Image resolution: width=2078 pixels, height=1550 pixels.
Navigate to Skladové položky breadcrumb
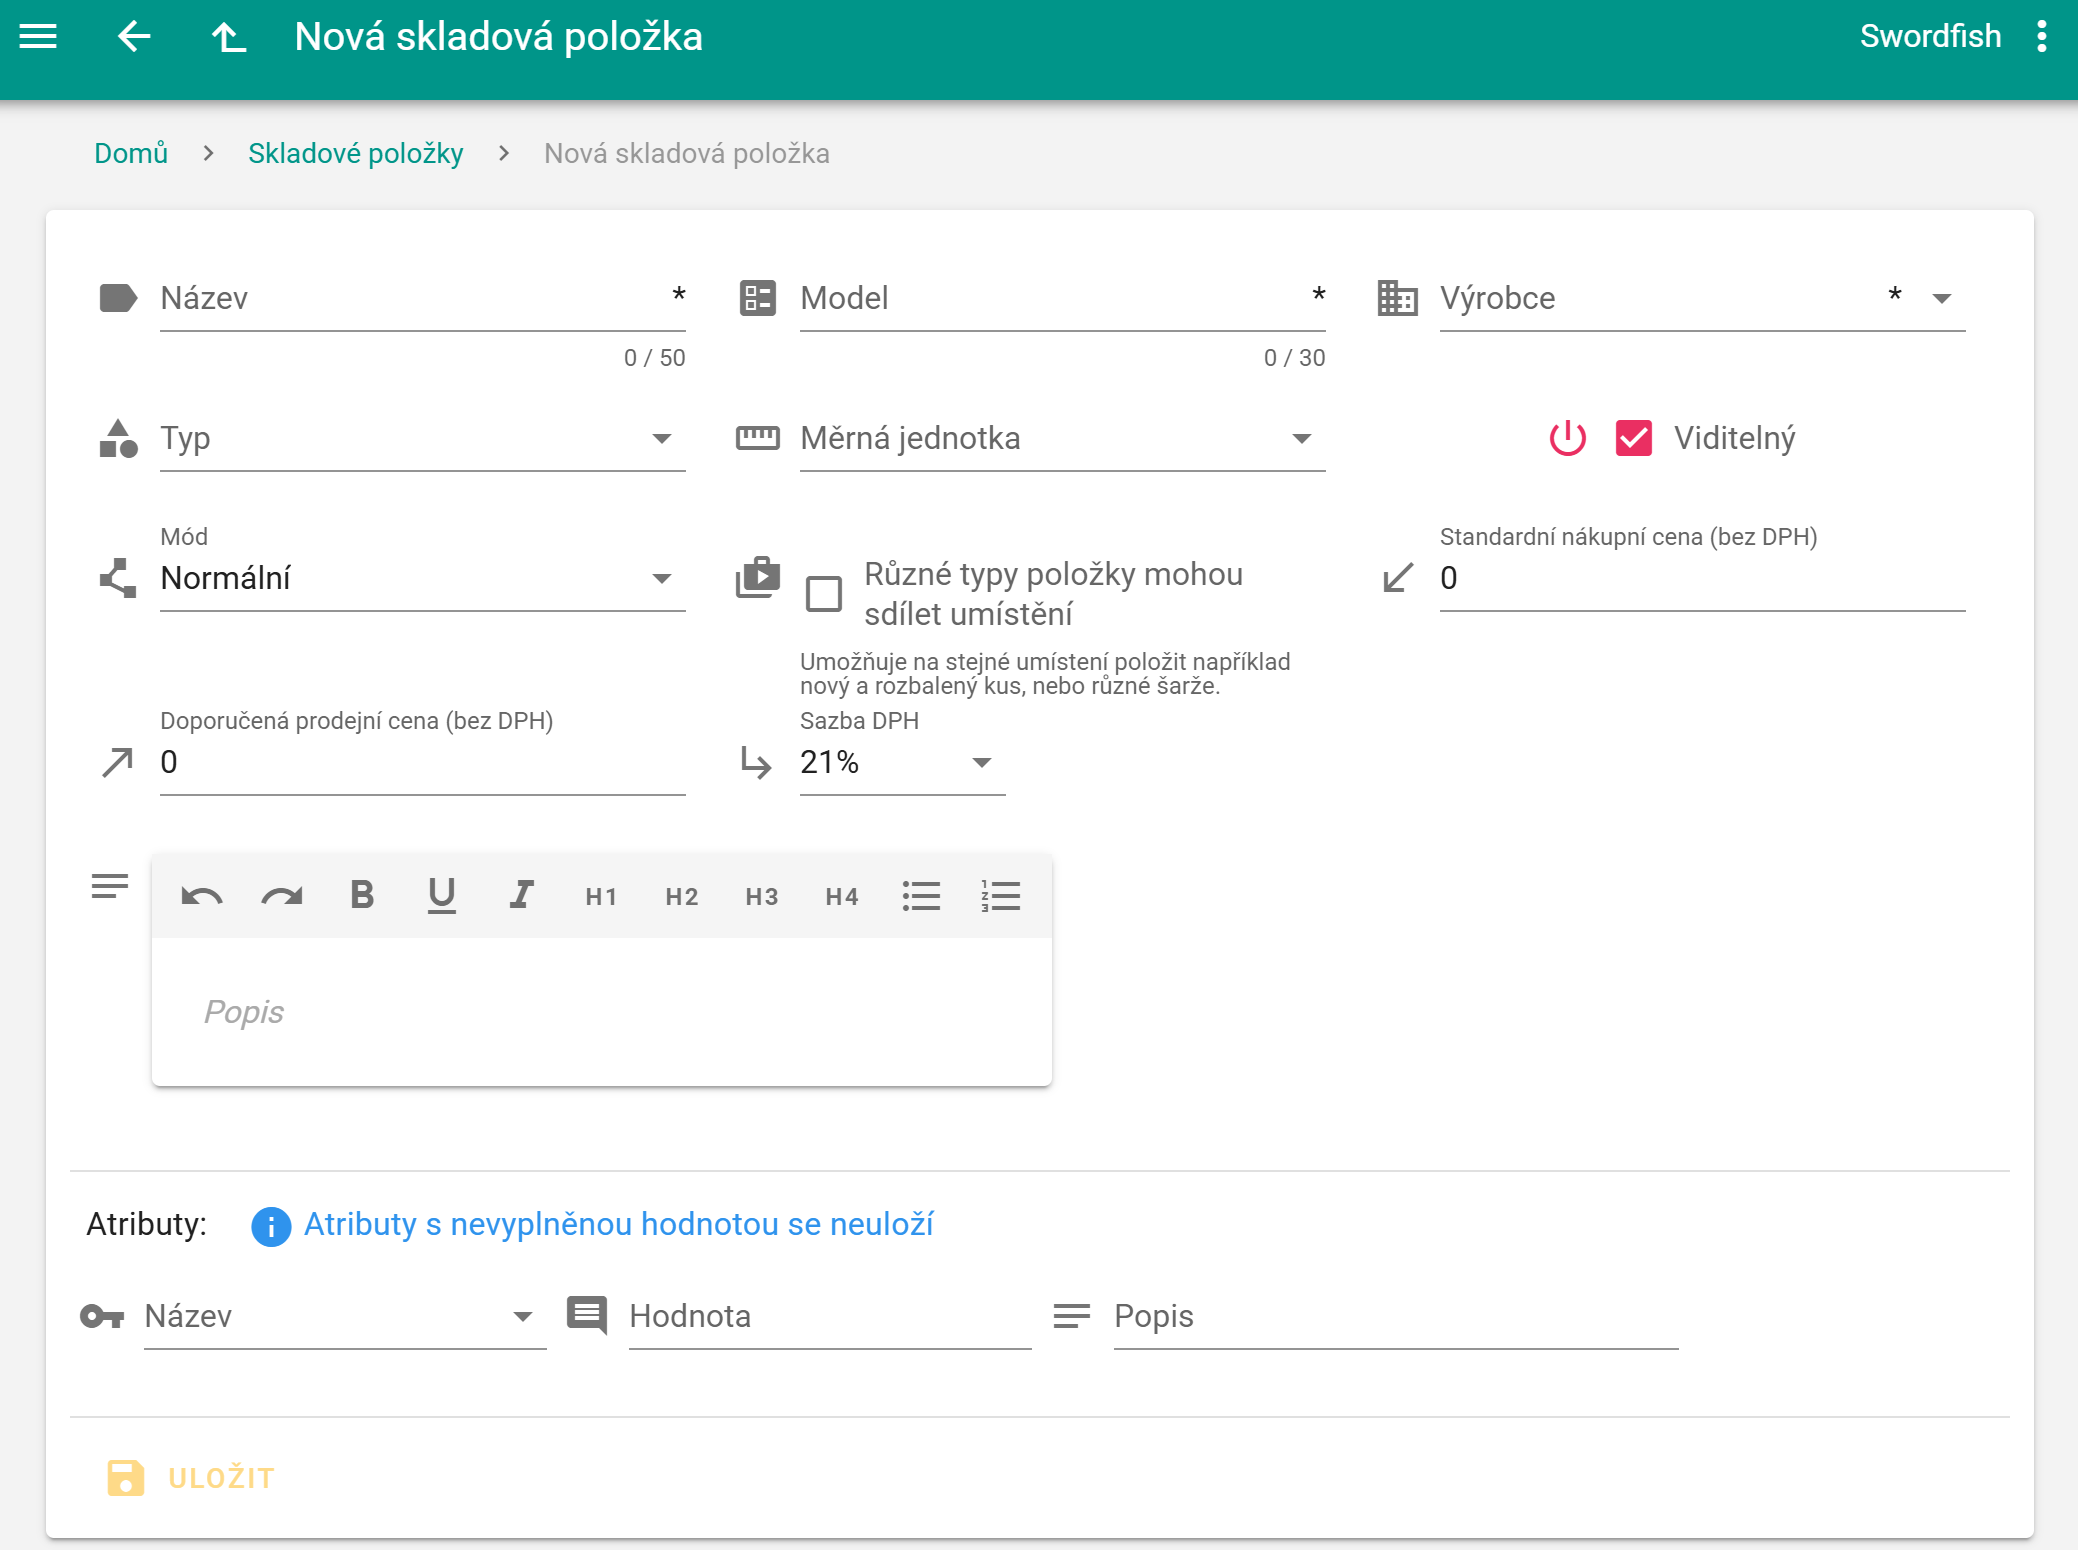click(x=355, y=153)
